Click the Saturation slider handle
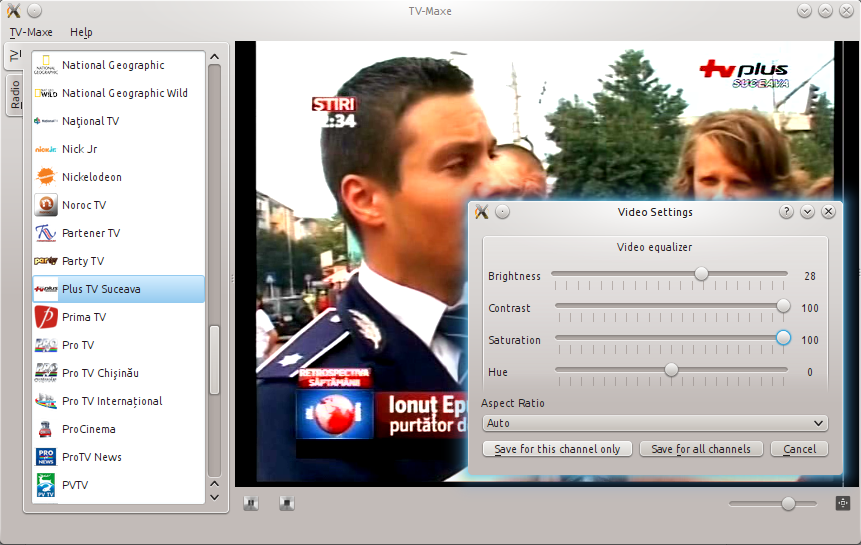 [x=783, y=338]
